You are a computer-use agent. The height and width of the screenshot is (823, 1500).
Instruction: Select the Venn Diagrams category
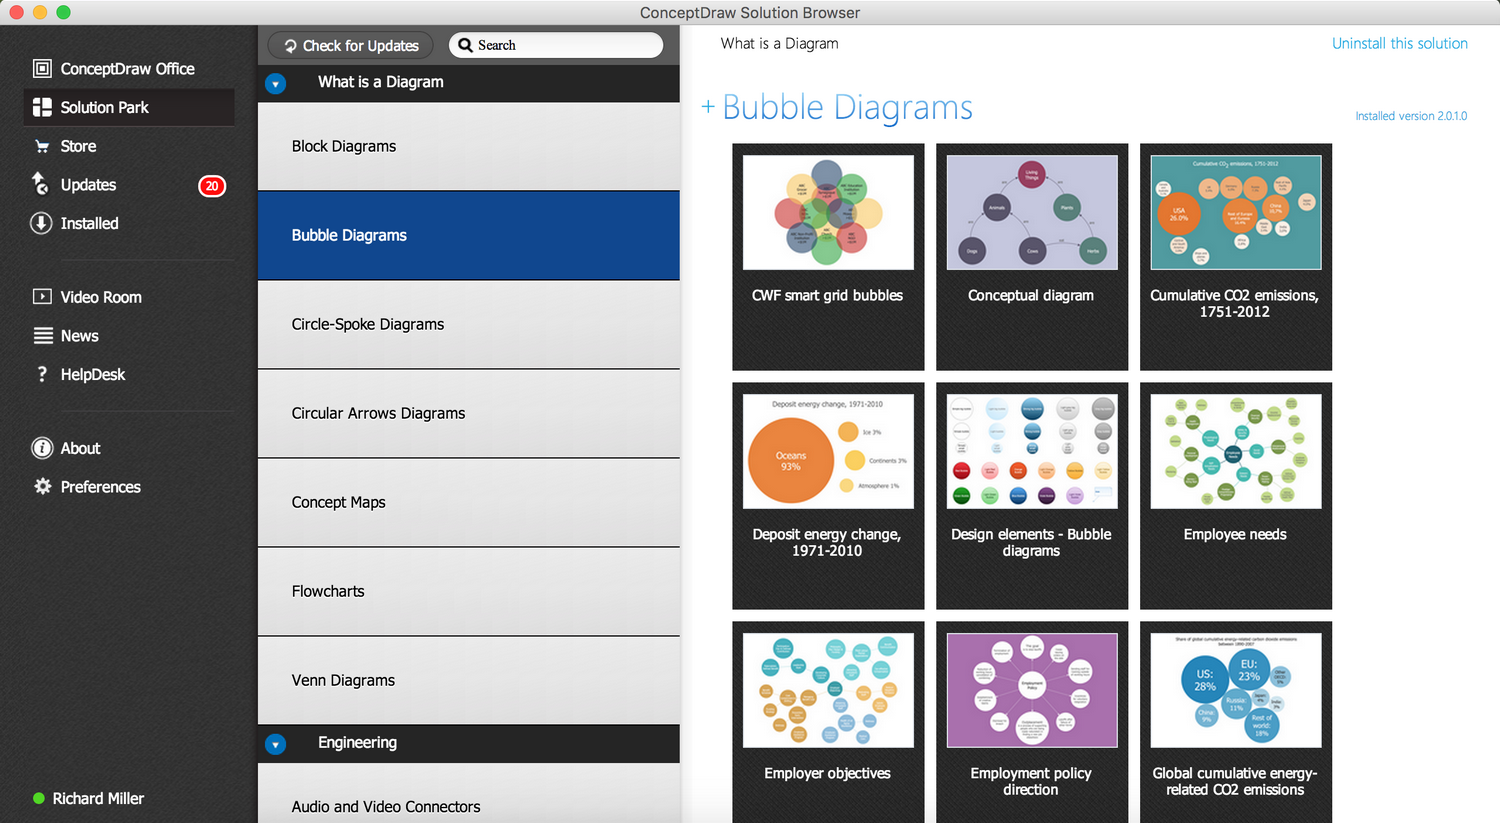point(343,680)
